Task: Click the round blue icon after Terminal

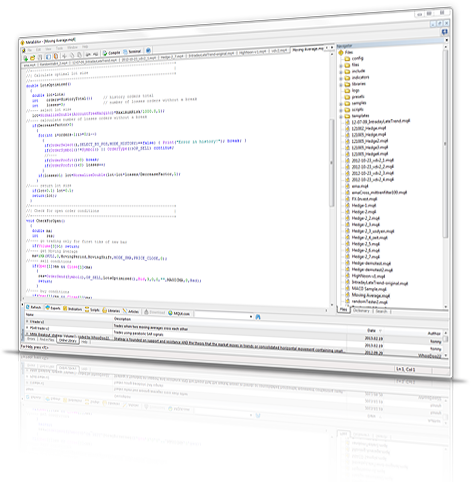Action: (148, 50)
